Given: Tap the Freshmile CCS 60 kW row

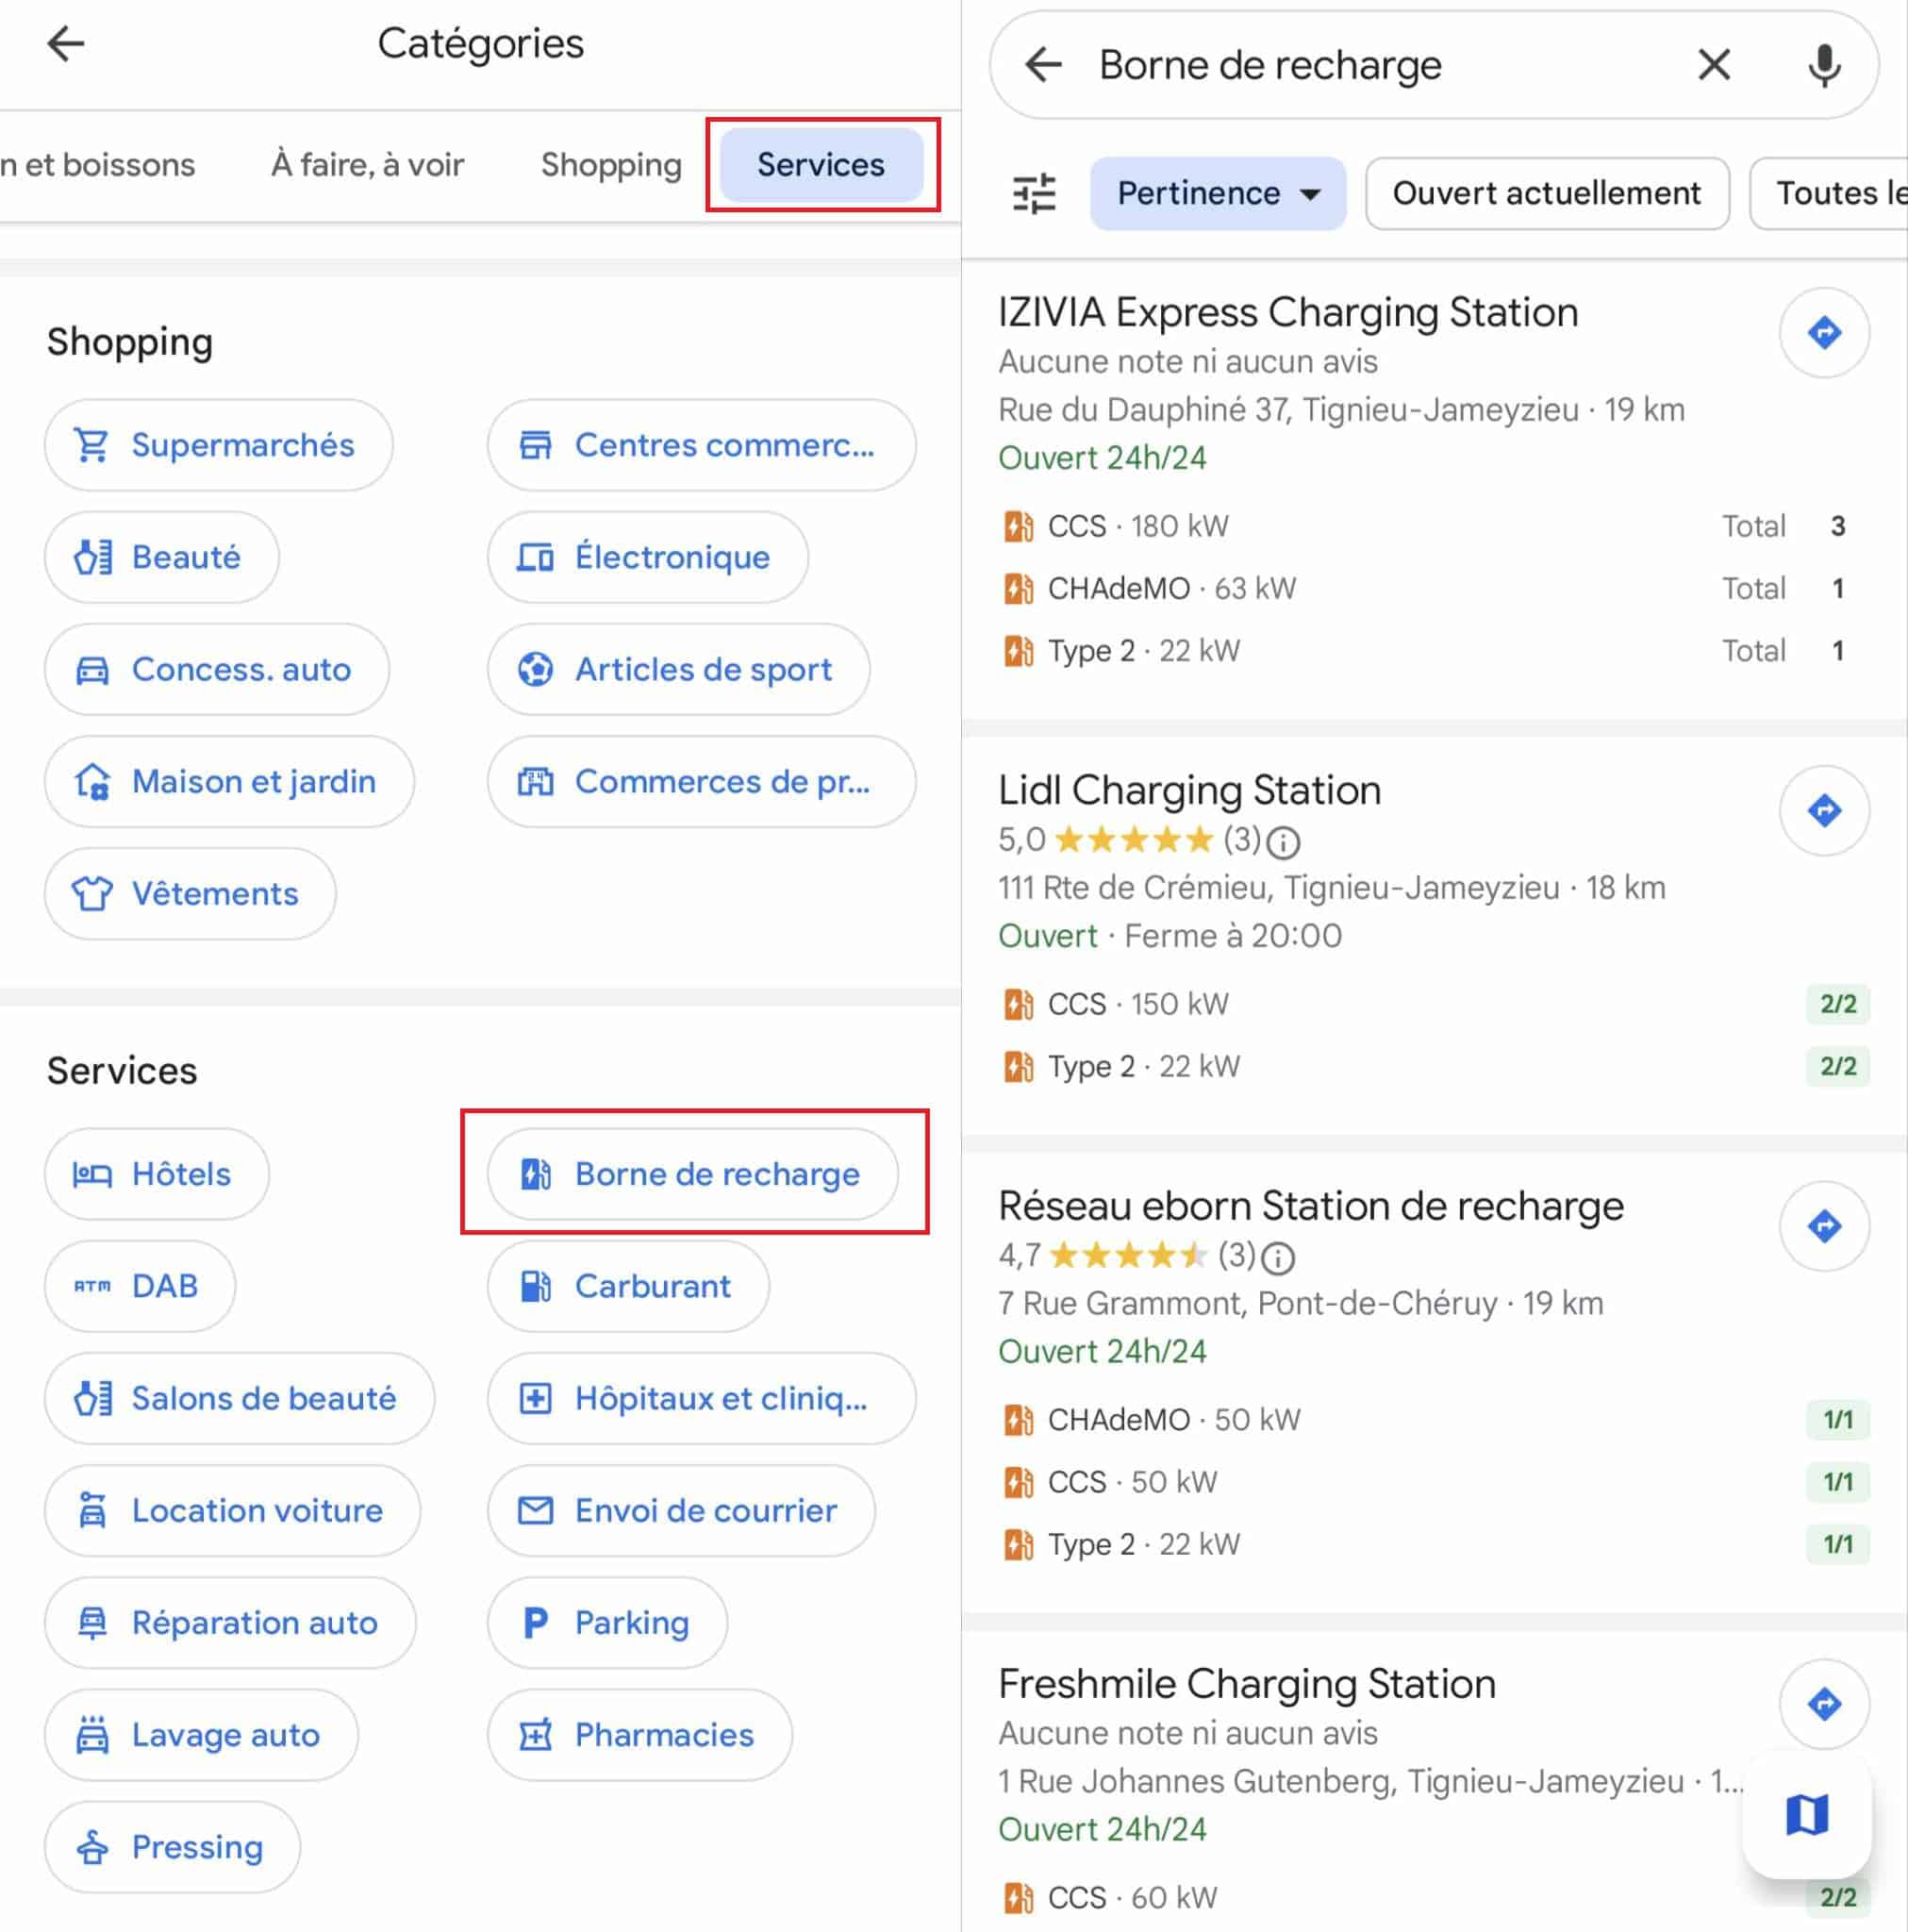Looking at the screenshot, I should (x=1435, y=1897).
